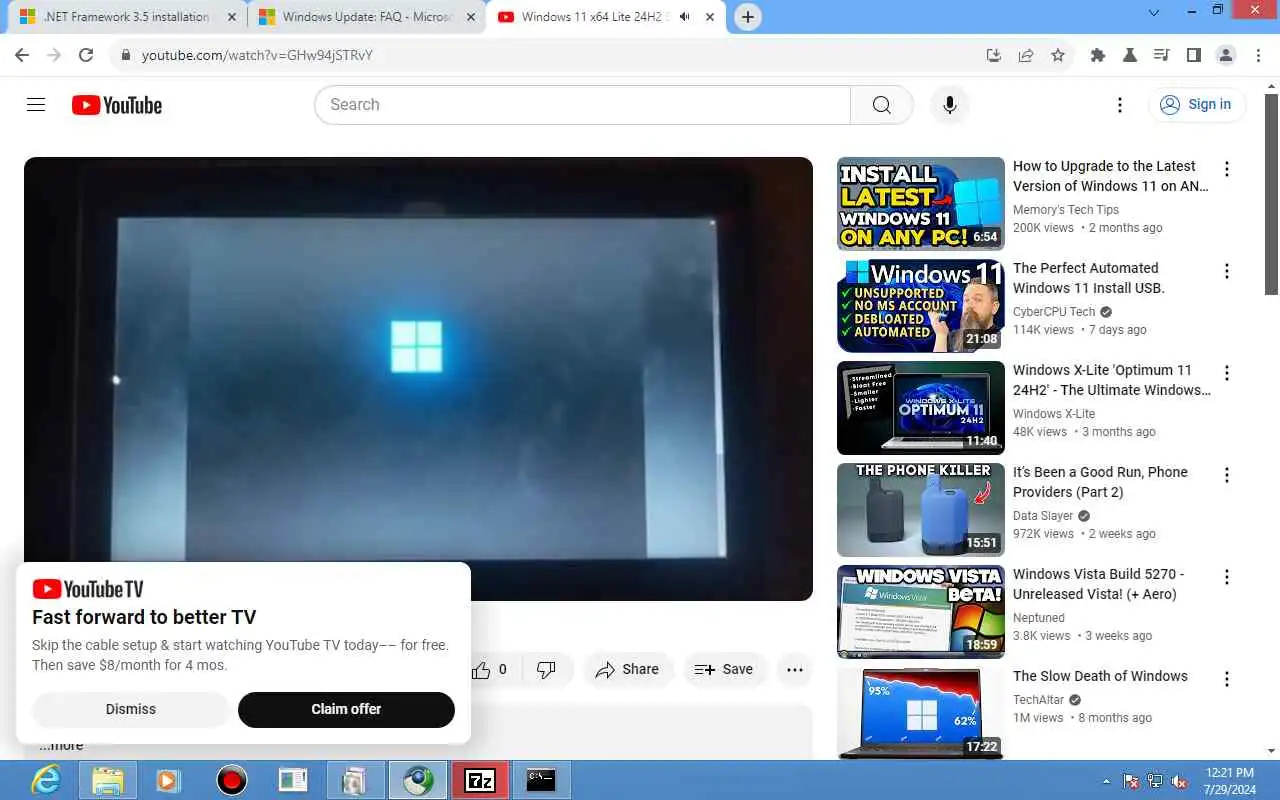Open the tab search chevron
Screen dimensions: 1280x800
pyautogui.click(x=1153, y=12)
